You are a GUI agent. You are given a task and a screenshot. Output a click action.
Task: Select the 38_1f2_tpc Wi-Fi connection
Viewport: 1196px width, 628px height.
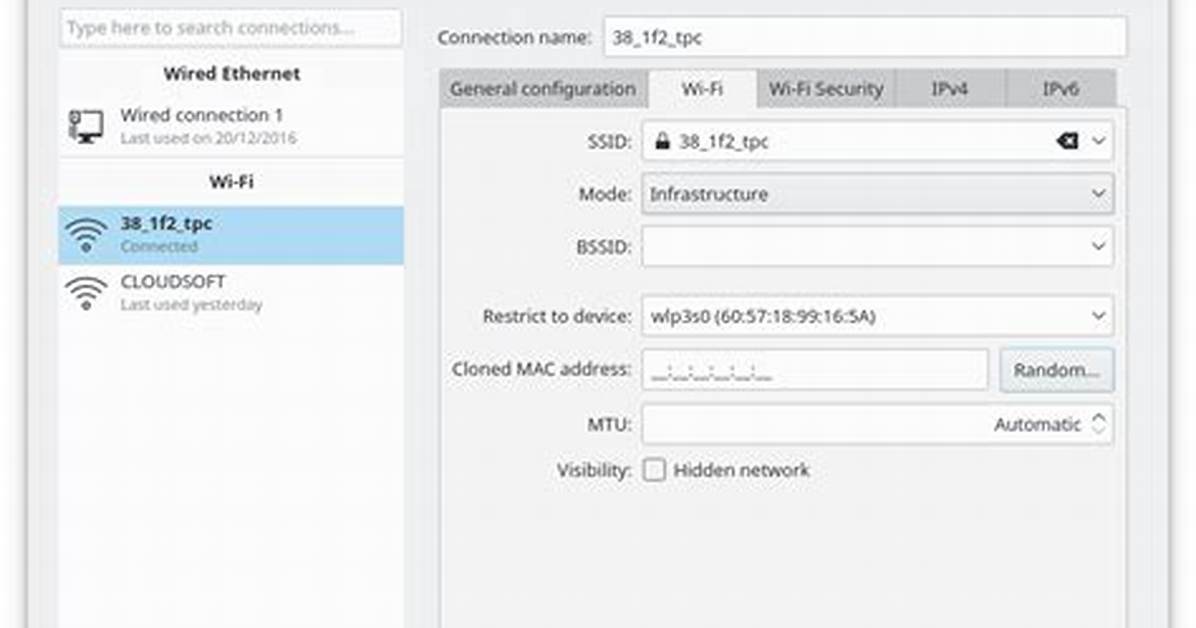(x=230, y=235)
